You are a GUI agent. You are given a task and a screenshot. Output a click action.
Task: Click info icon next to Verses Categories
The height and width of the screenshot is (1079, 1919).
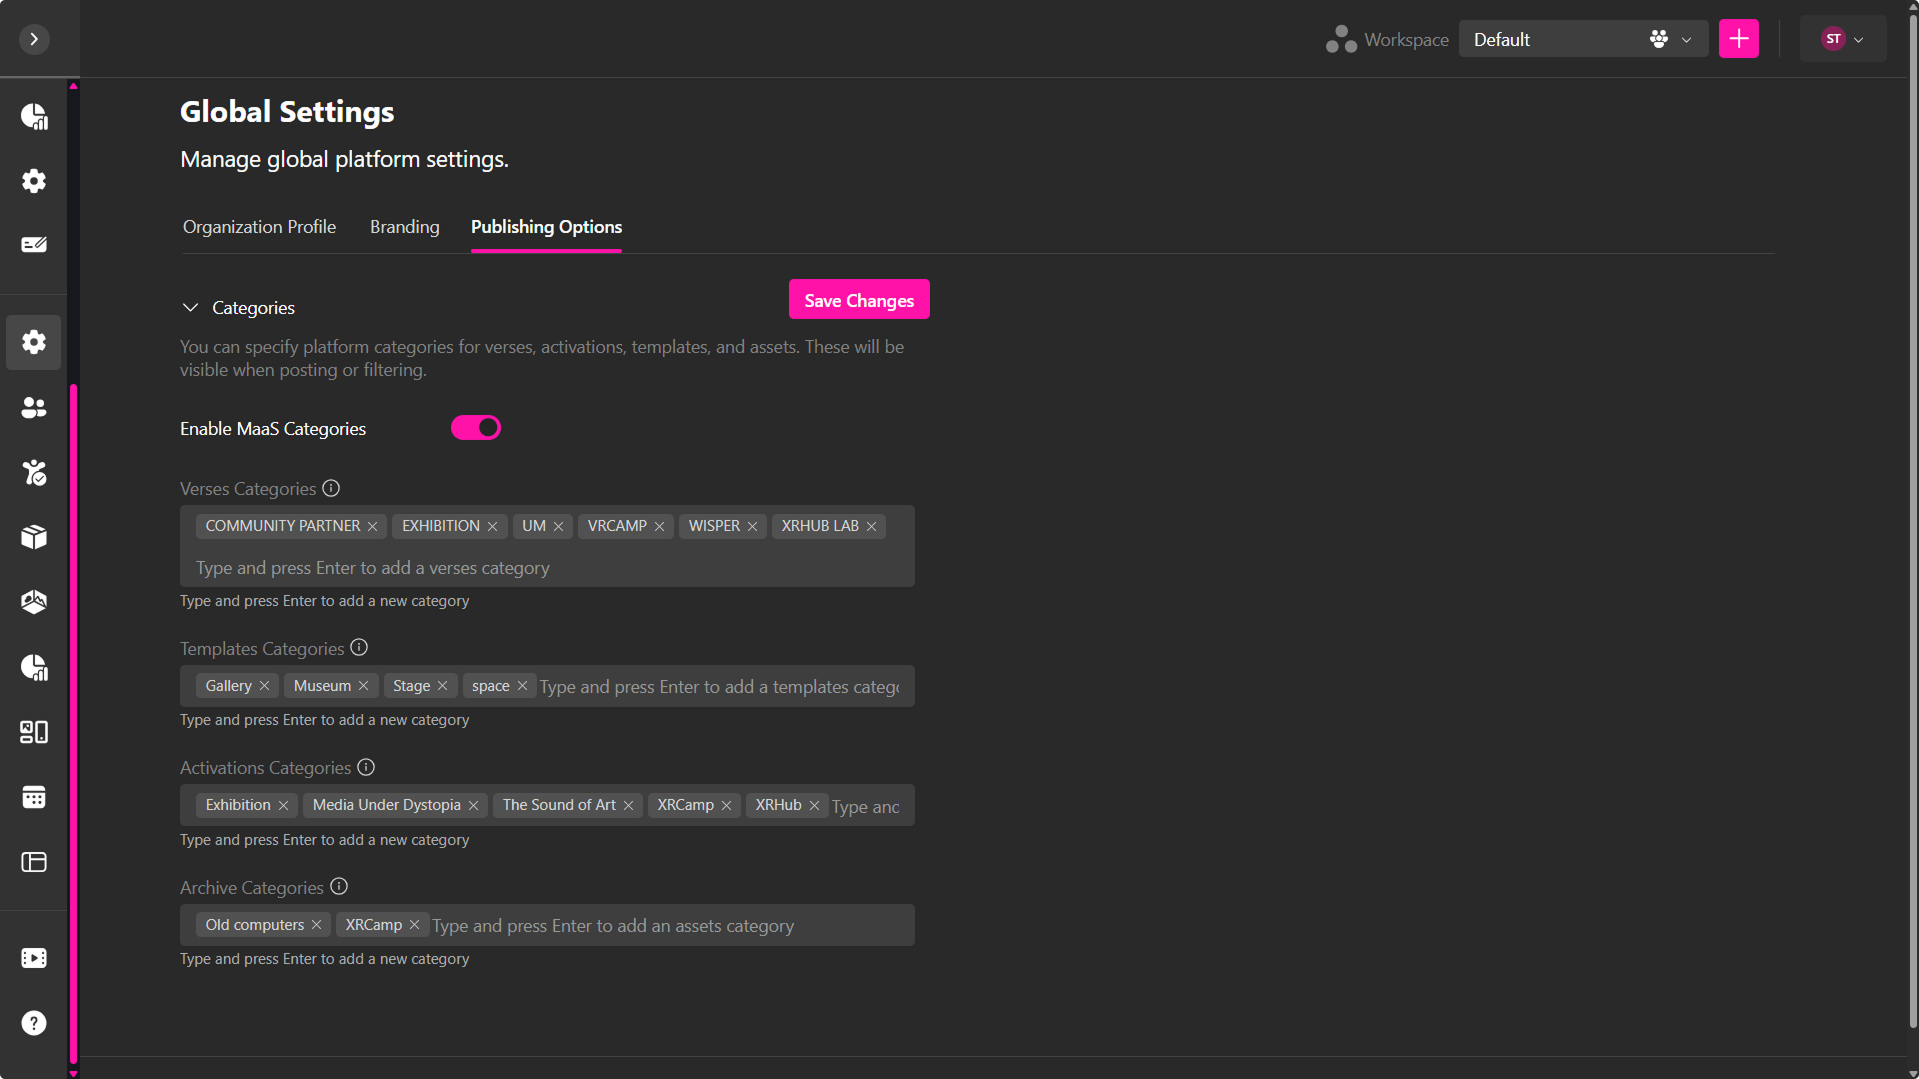331,488
